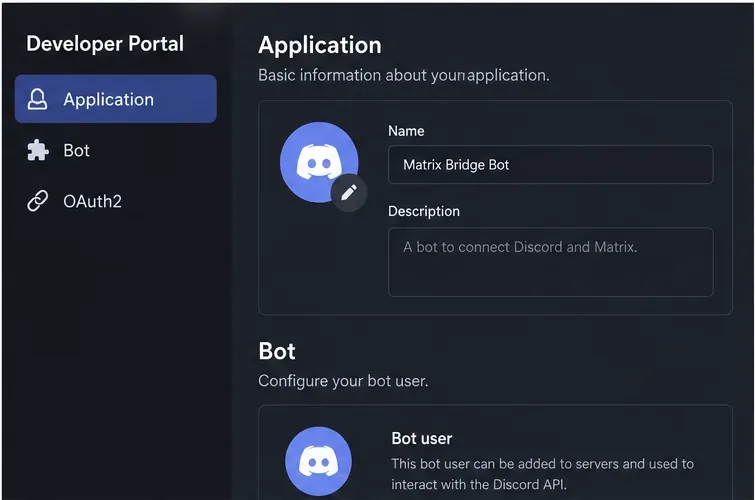This screenshot has width=755, height=500.
Task: Click the 'Bot user' label
Action: pos(422,438)
